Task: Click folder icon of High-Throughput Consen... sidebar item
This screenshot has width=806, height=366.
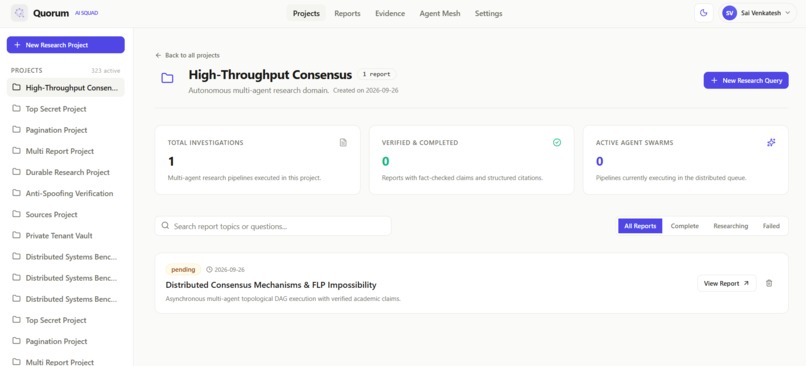Action: [x=16, y=87]
